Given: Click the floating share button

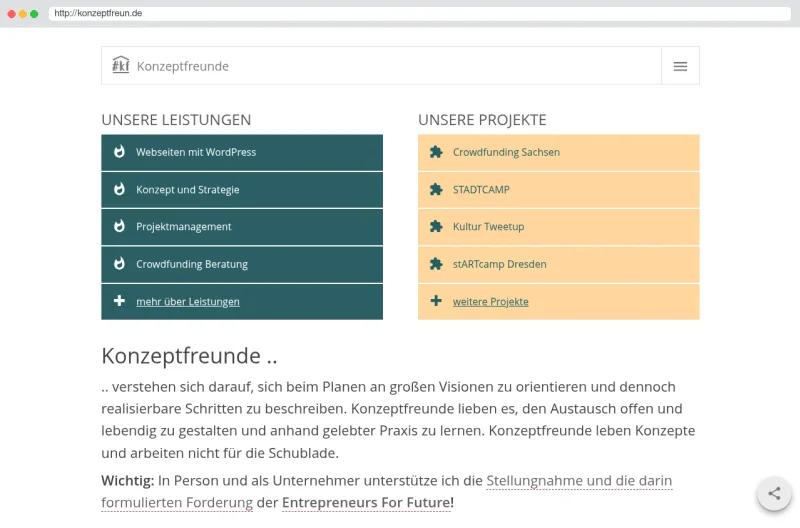Looking at the screenshot, I should point(774,493).
